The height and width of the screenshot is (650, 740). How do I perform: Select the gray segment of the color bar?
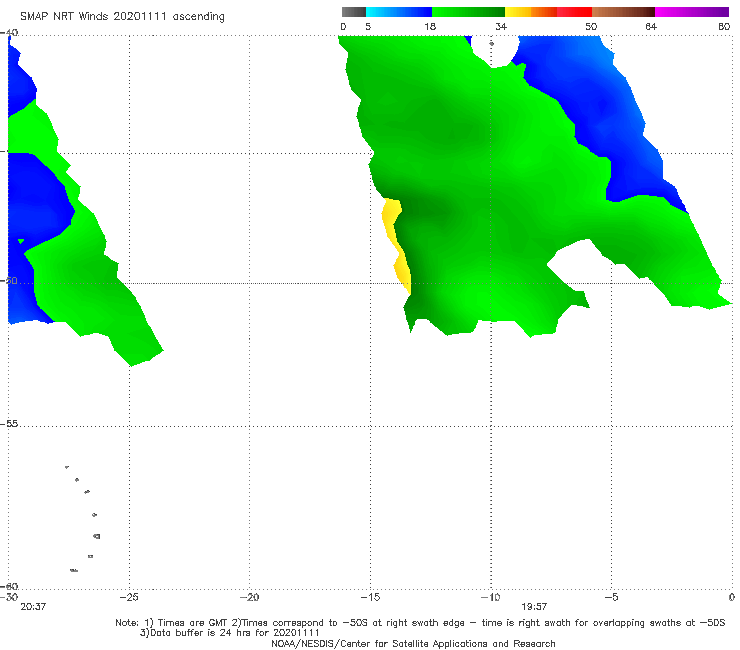[354, 12]
